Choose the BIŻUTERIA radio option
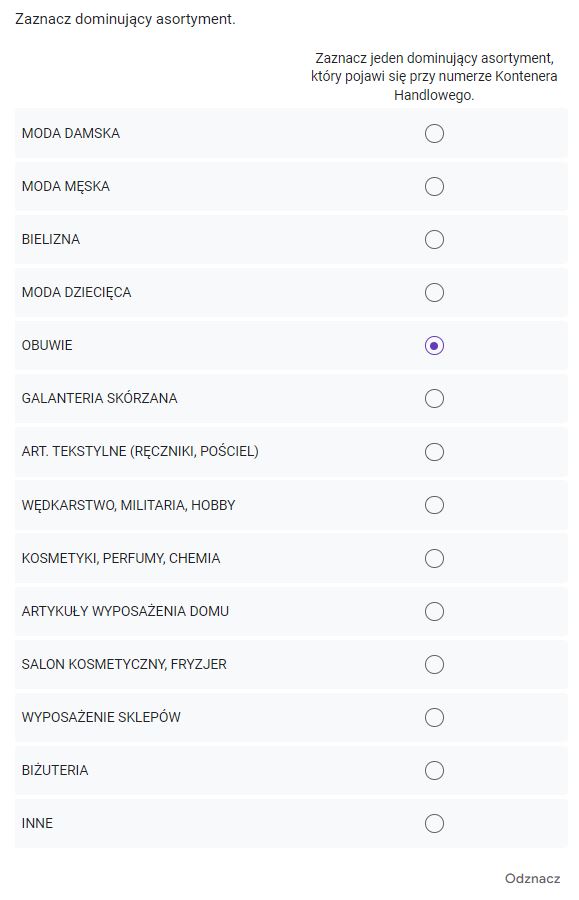Screen dimensions: 579x900 (x=434, y=770)
